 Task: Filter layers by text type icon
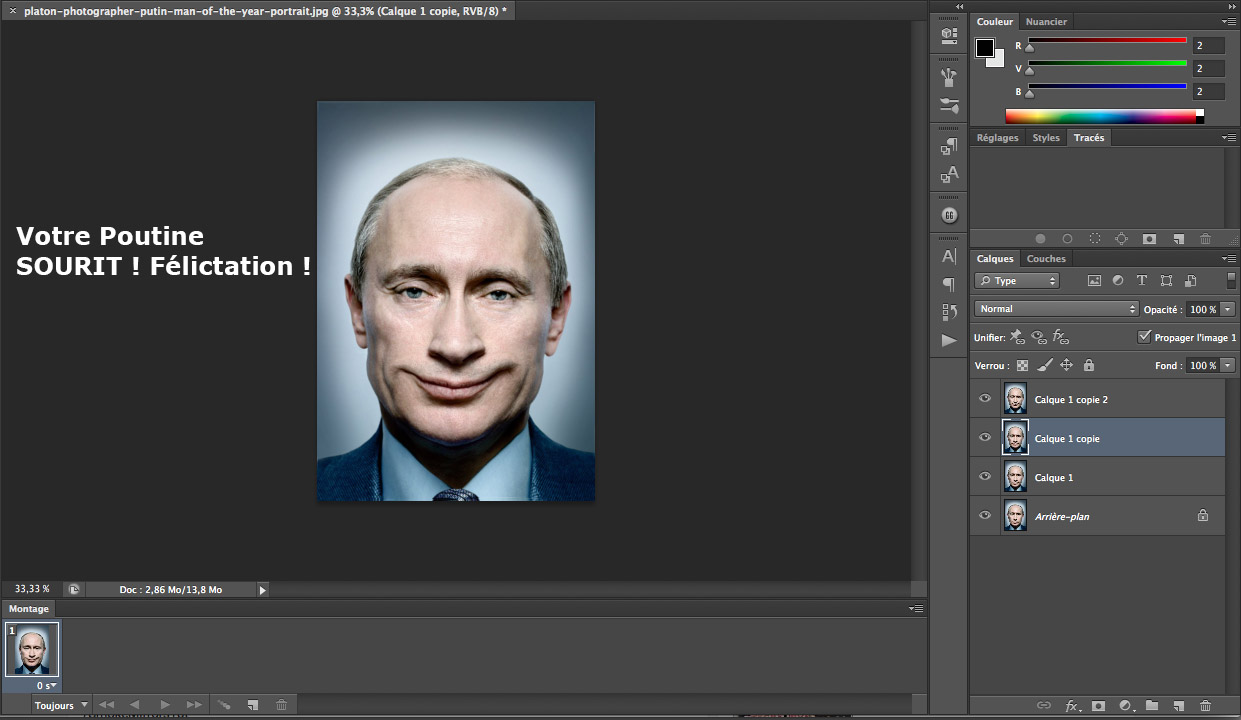[1142, 281]
